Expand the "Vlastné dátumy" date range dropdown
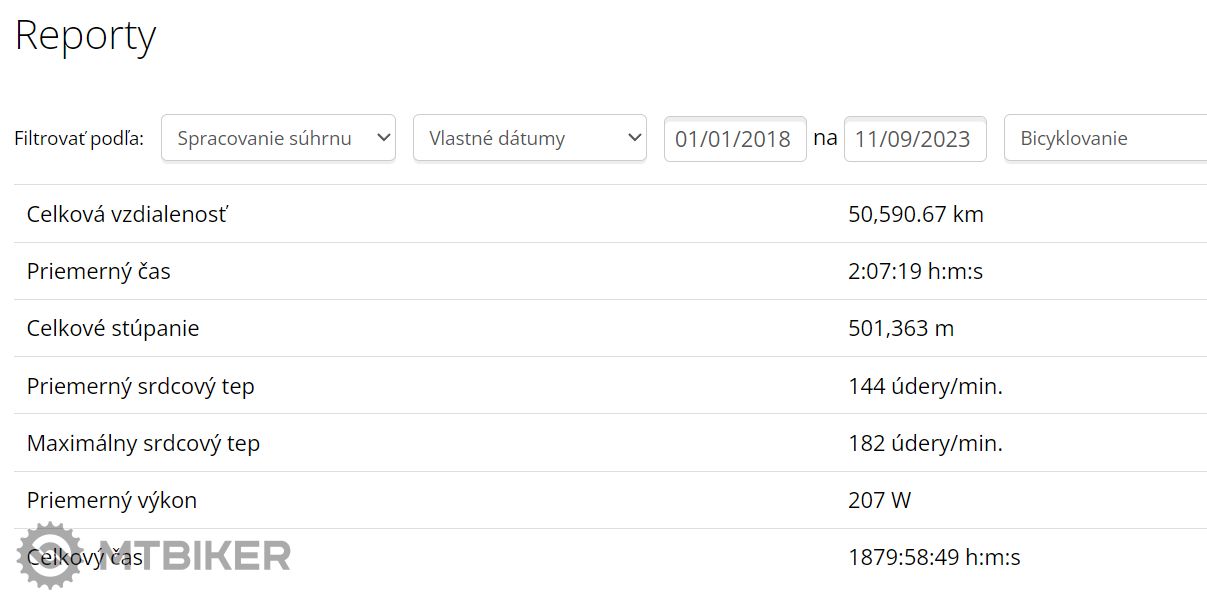This screenshot has height=603, width=1207. [x=530, y=138]
